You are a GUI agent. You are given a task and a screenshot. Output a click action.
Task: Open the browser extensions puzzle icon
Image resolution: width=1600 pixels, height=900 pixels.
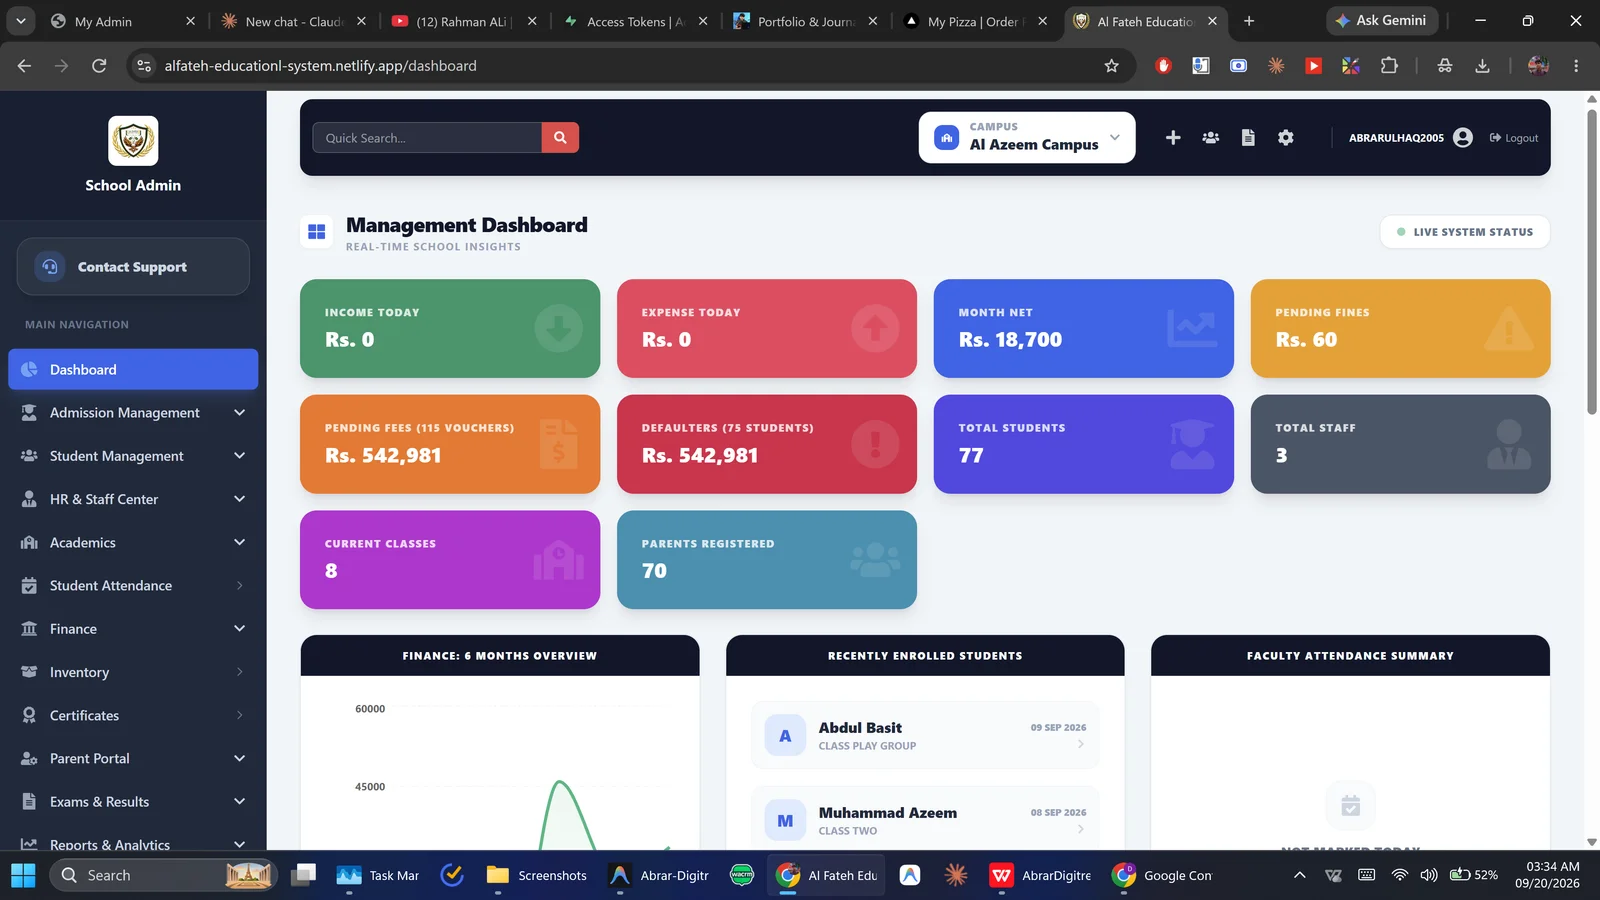[x=1389, y=66]
